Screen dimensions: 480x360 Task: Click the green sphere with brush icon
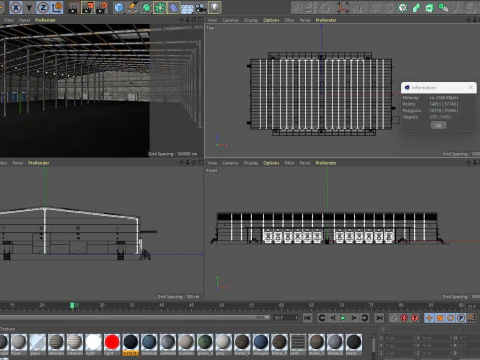click(443, 7)
